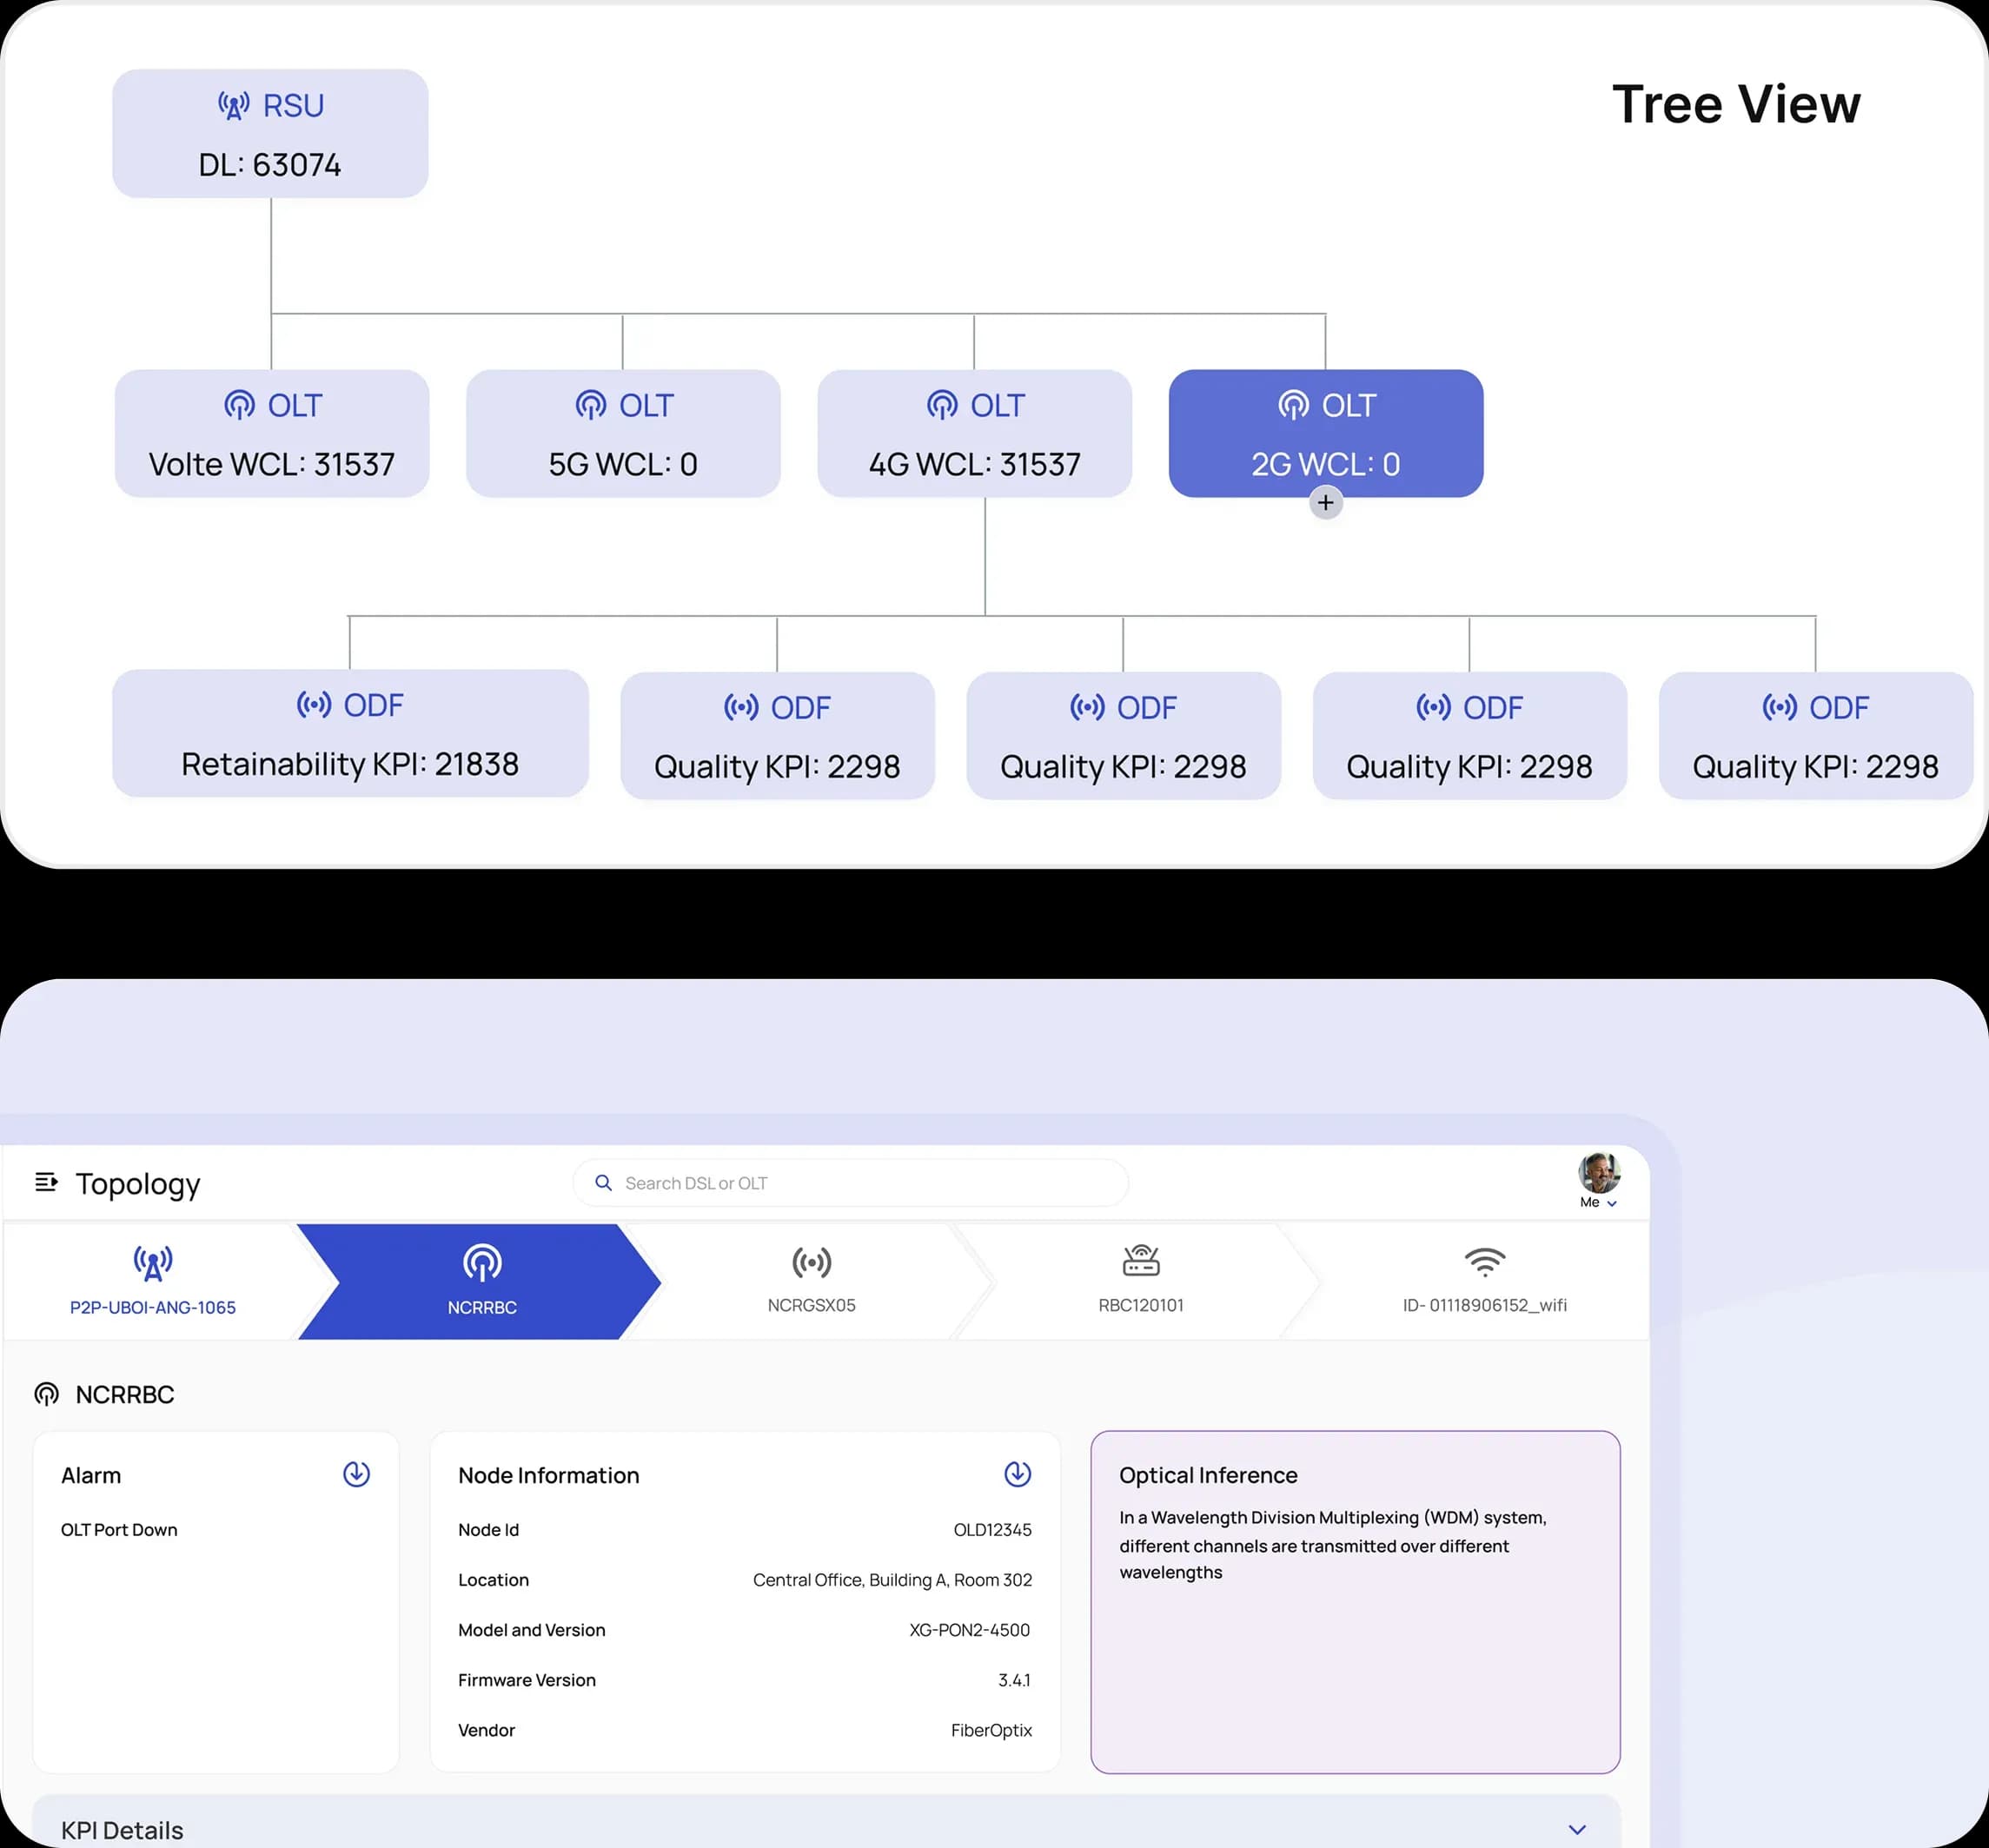Select the RSU DL: 63074 root node

pyautogui.click(x=270, y=133)
